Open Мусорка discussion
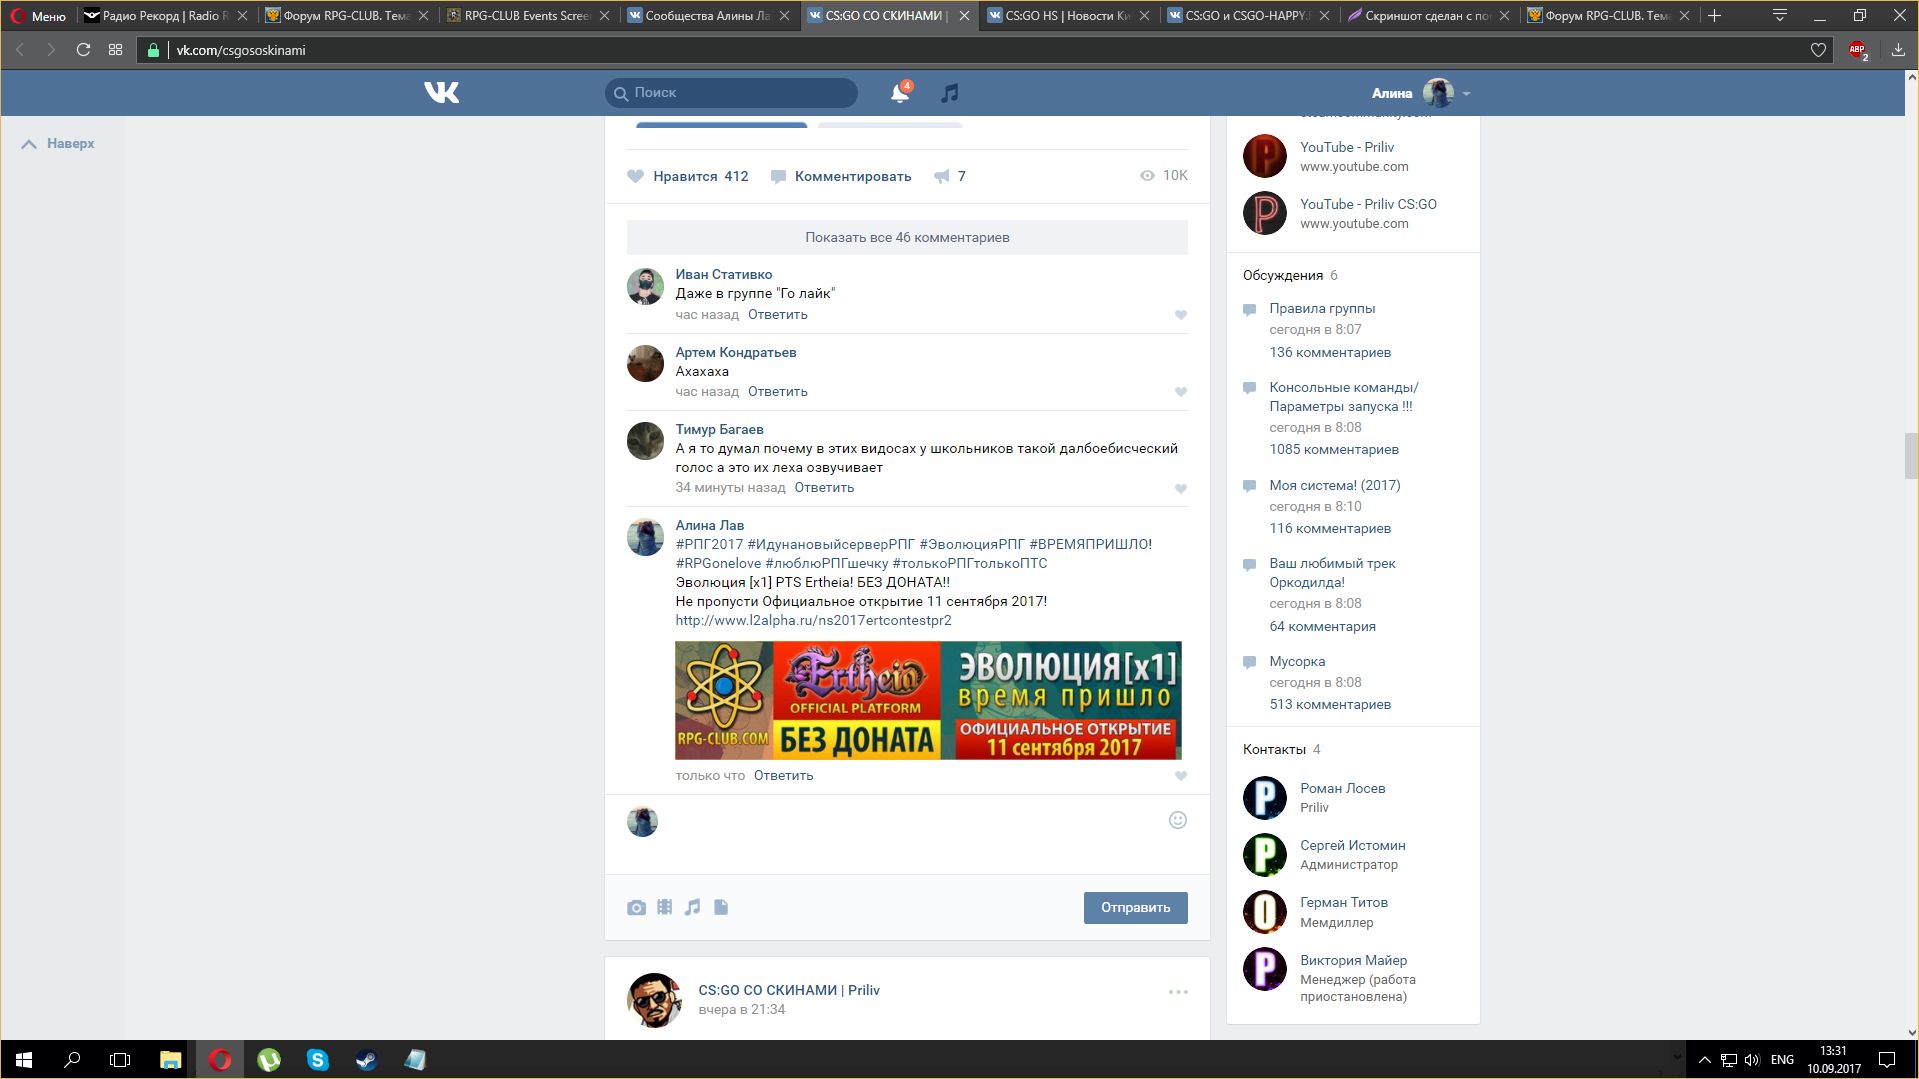The width and height of the screenshot is (1919, 1079). (1297, 662)
